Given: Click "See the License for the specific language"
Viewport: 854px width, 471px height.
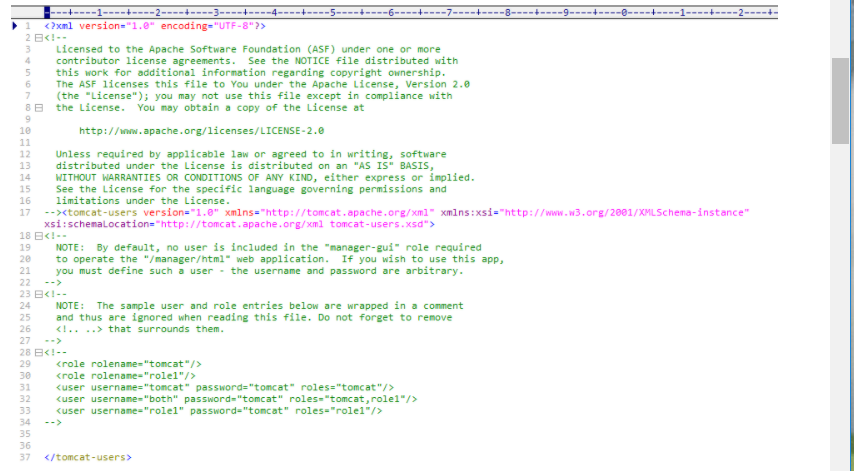Looking at the screenshot, I should [251, 189].
